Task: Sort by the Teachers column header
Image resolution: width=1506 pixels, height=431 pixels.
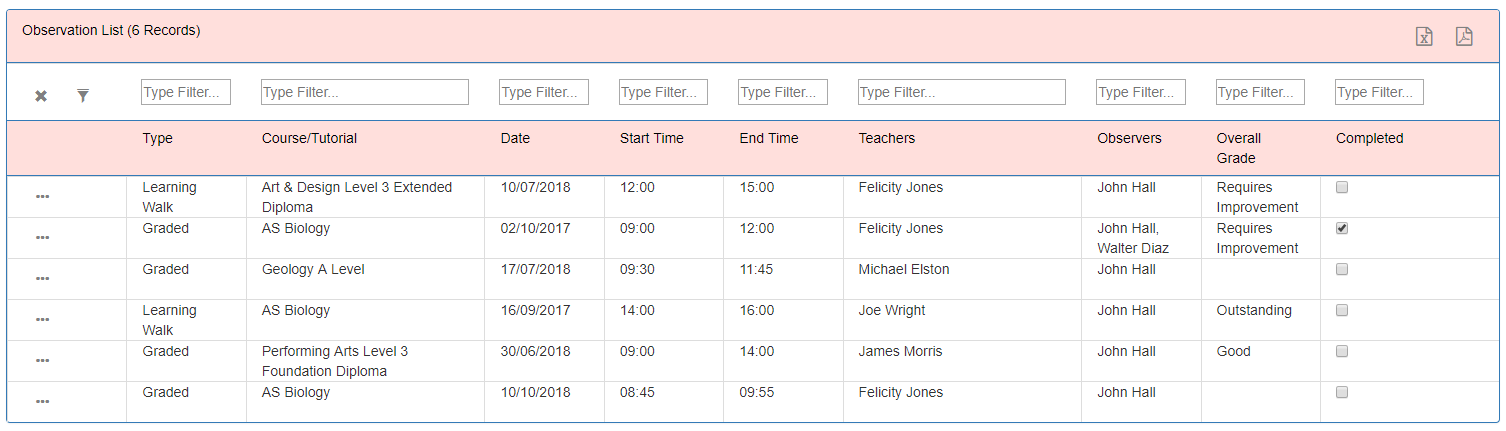Action: (887, 138)
